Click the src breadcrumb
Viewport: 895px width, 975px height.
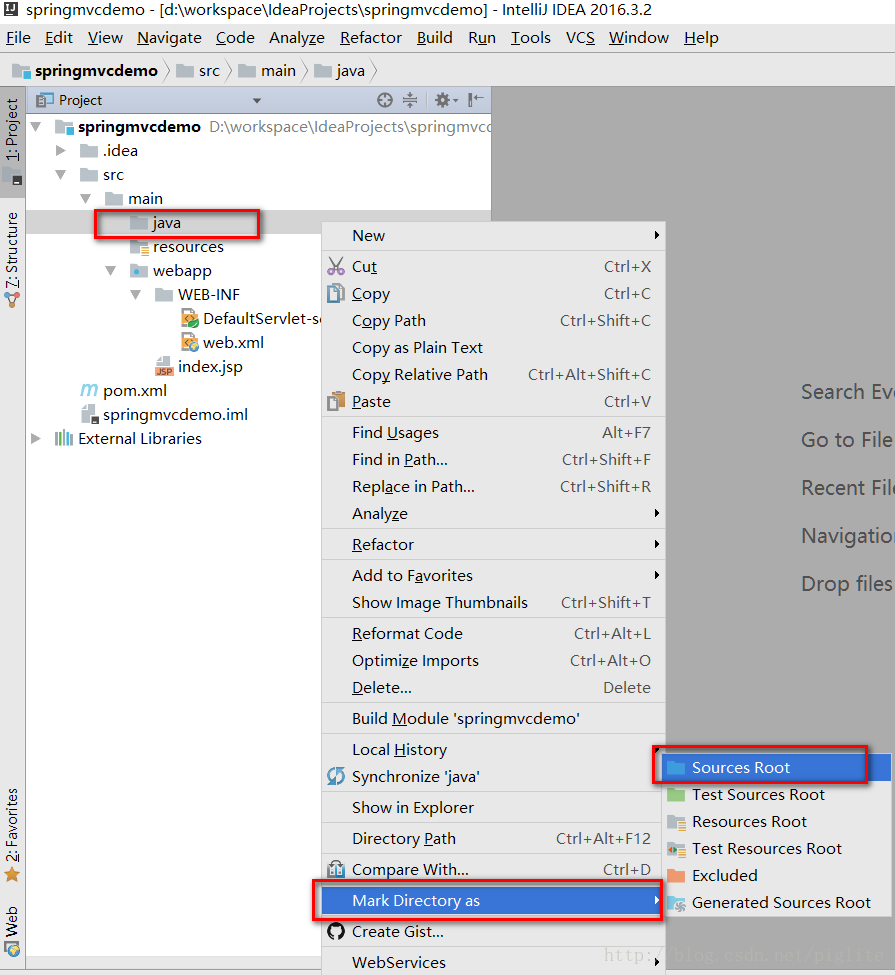(198, 71)
